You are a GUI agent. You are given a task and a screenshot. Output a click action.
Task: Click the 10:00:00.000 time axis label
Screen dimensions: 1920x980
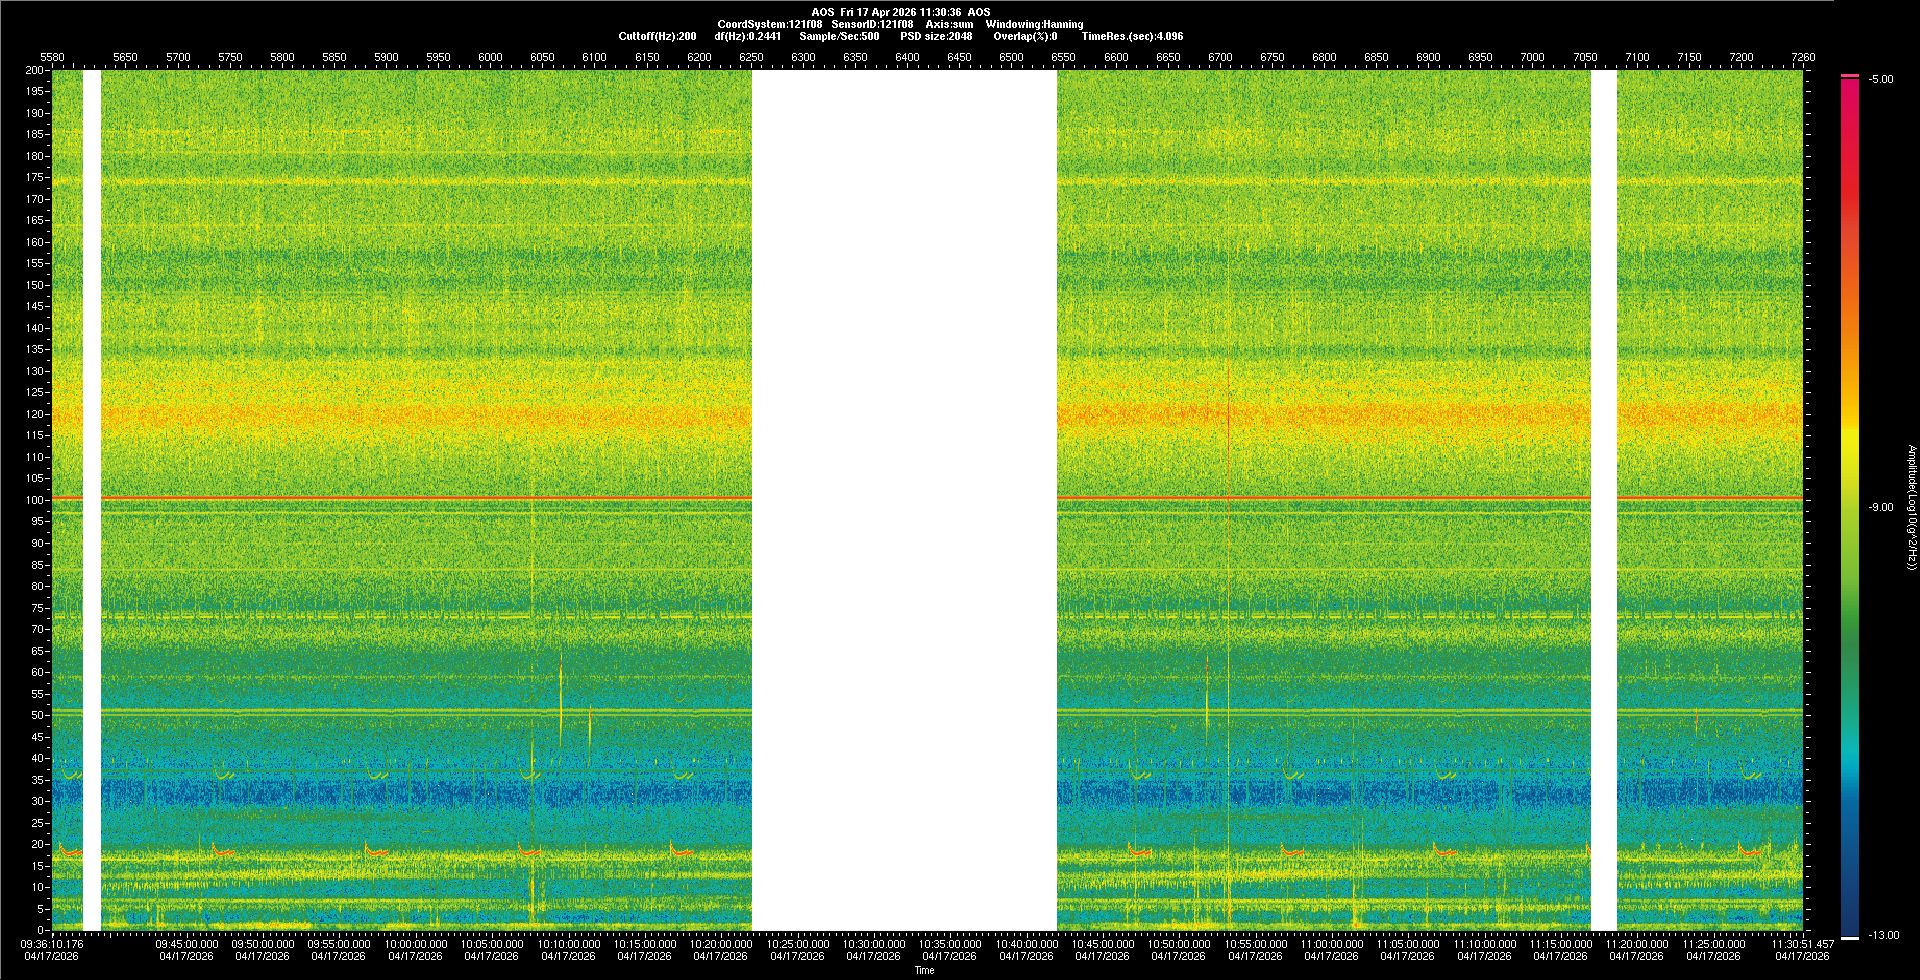[x=416, y=943]
